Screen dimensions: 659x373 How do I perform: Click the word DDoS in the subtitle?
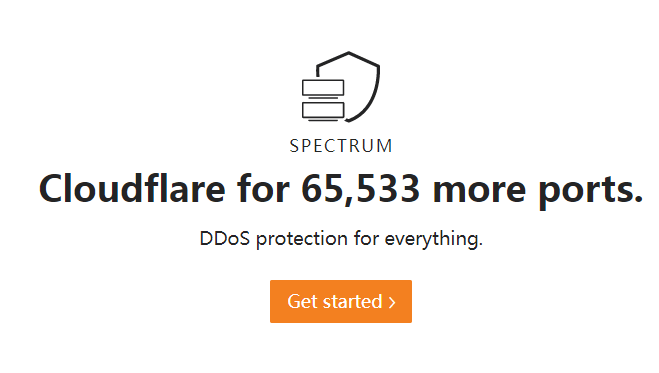[225, 238]
